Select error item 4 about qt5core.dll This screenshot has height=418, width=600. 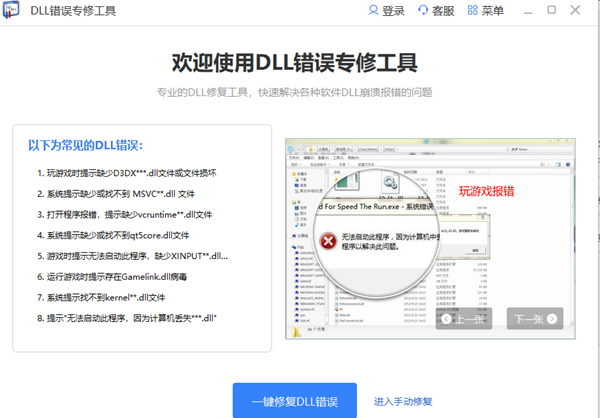[x=113, y=235]
